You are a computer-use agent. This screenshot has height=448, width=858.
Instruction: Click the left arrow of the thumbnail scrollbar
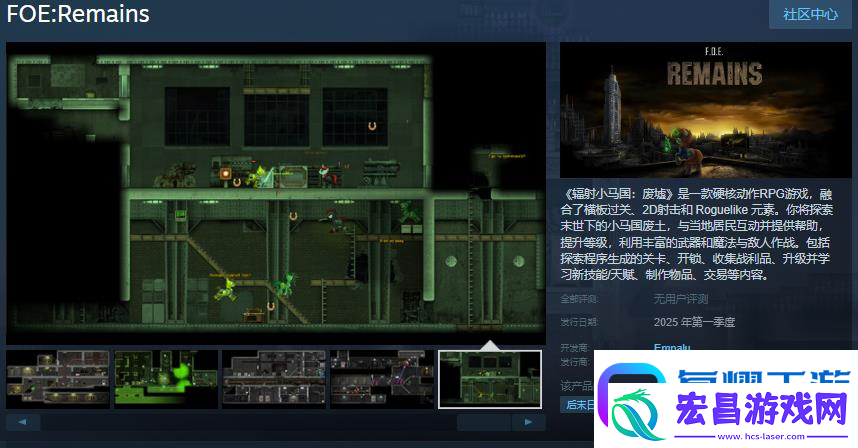22,422
